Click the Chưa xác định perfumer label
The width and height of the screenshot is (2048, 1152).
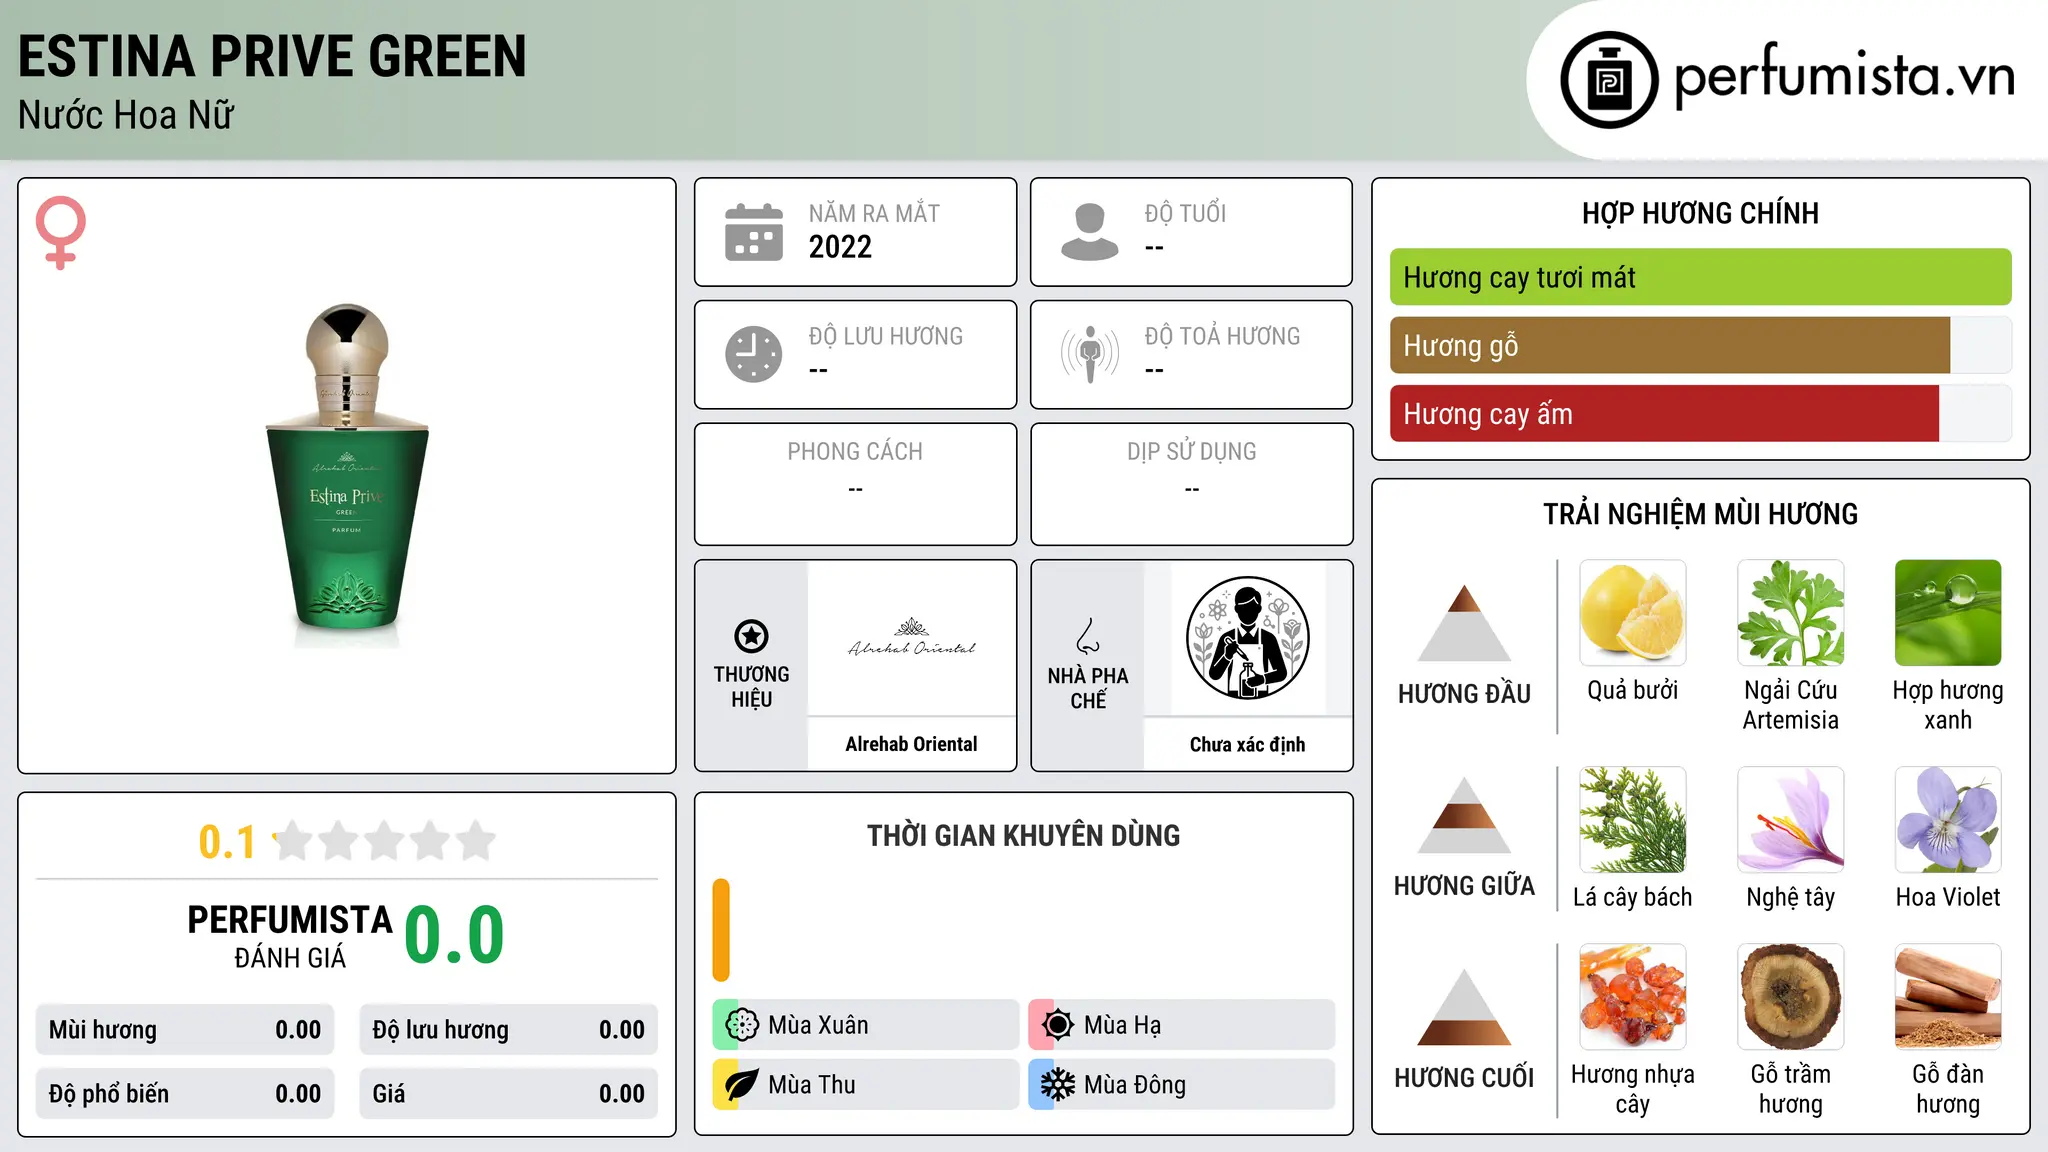(x=1248, y=744)
